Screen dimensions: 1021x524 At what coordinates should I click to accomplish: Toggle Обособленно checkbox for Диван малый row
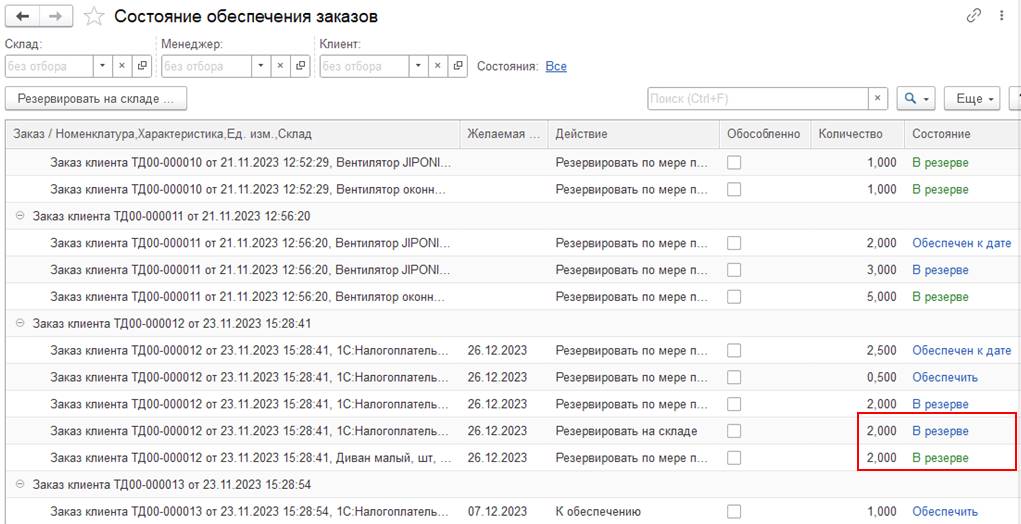click(x=734, y=458)
